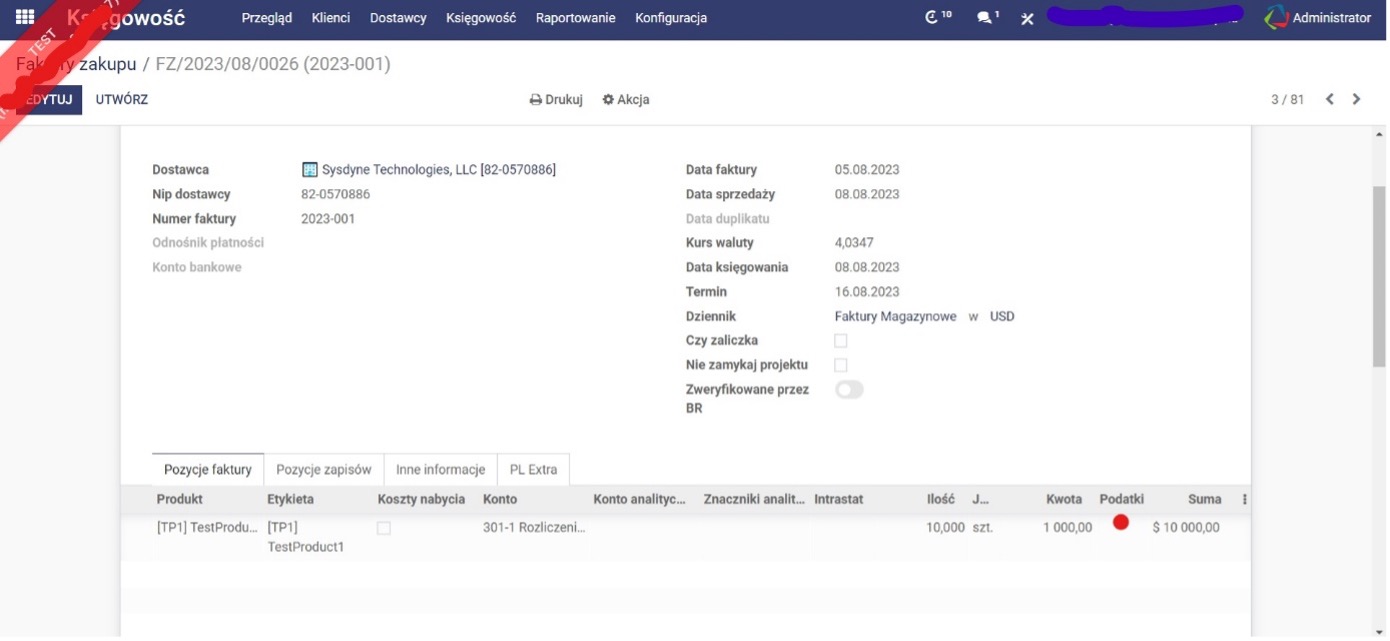
Task: Switch to PL Extra tab
Action: pos(534,469)
